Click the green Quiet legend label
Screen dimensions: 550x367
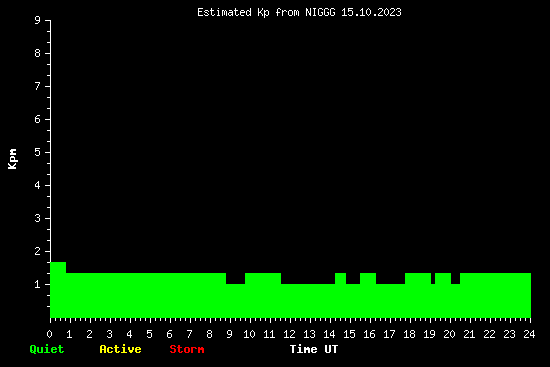pyautogui.click(x=47, y=349)
